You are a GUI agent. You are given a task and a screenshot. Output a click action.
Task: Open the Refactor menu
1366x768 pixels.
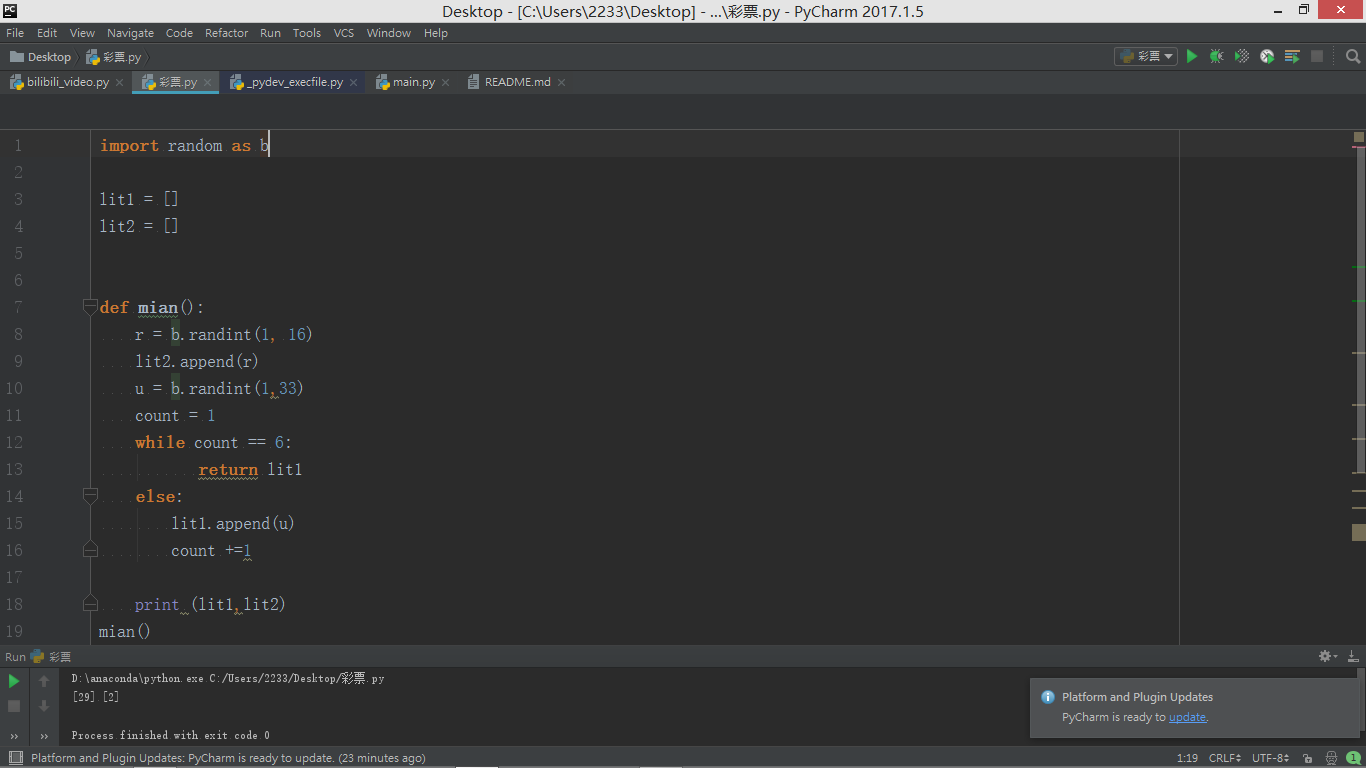226,33
